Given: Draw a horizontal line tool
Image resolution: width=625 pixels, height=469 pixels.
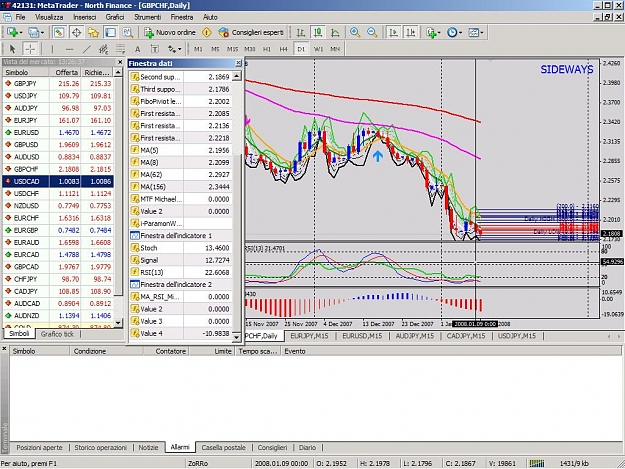Looking at the screenshot, I should (x=69, y=49).
